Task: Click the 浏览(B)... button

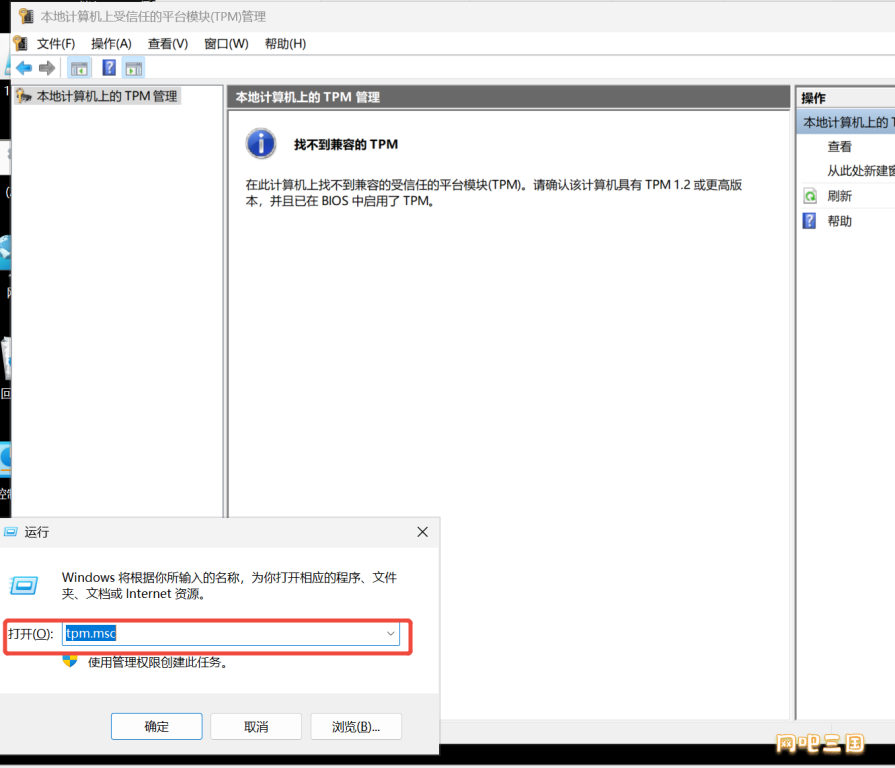Action: click(356, 726)
